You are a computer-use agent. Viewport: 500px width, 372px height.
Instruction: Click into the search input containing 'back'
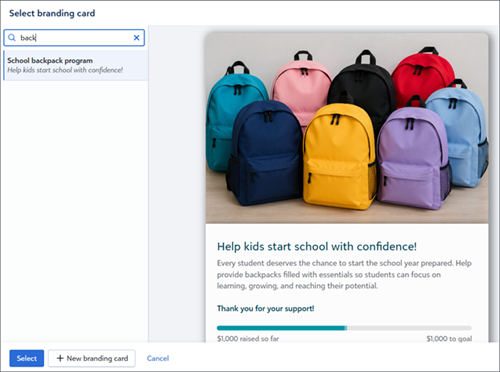coord(74,38)
